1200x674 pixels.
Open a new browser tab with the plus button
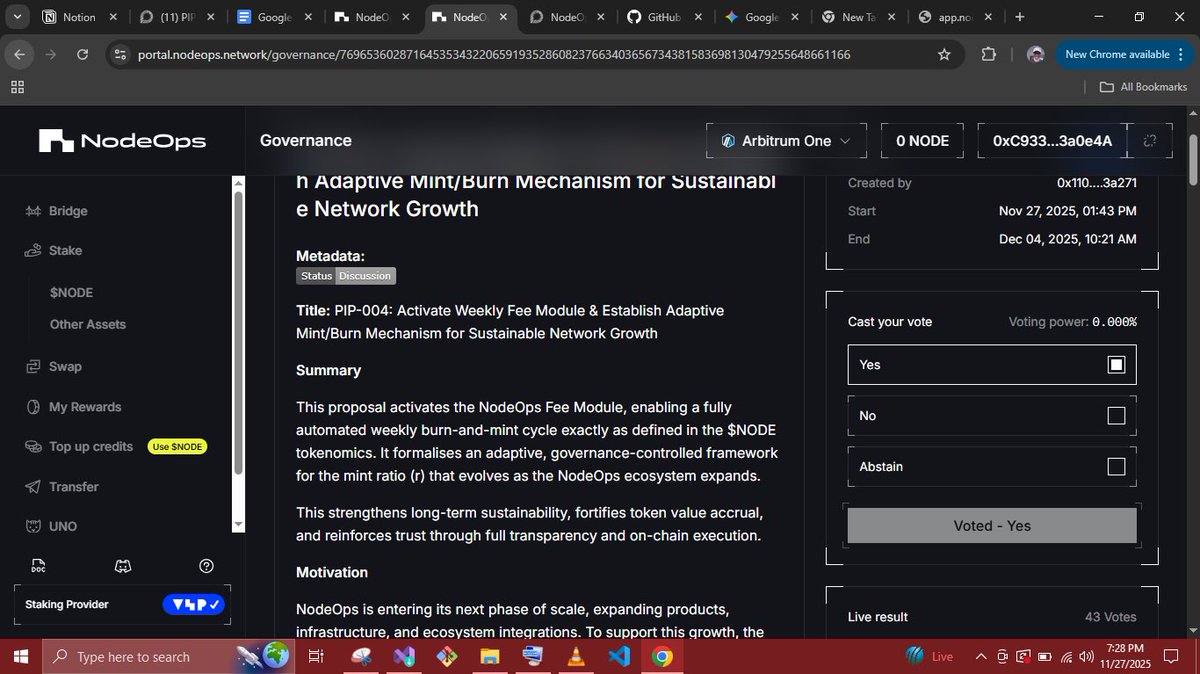pos(1020,17)
